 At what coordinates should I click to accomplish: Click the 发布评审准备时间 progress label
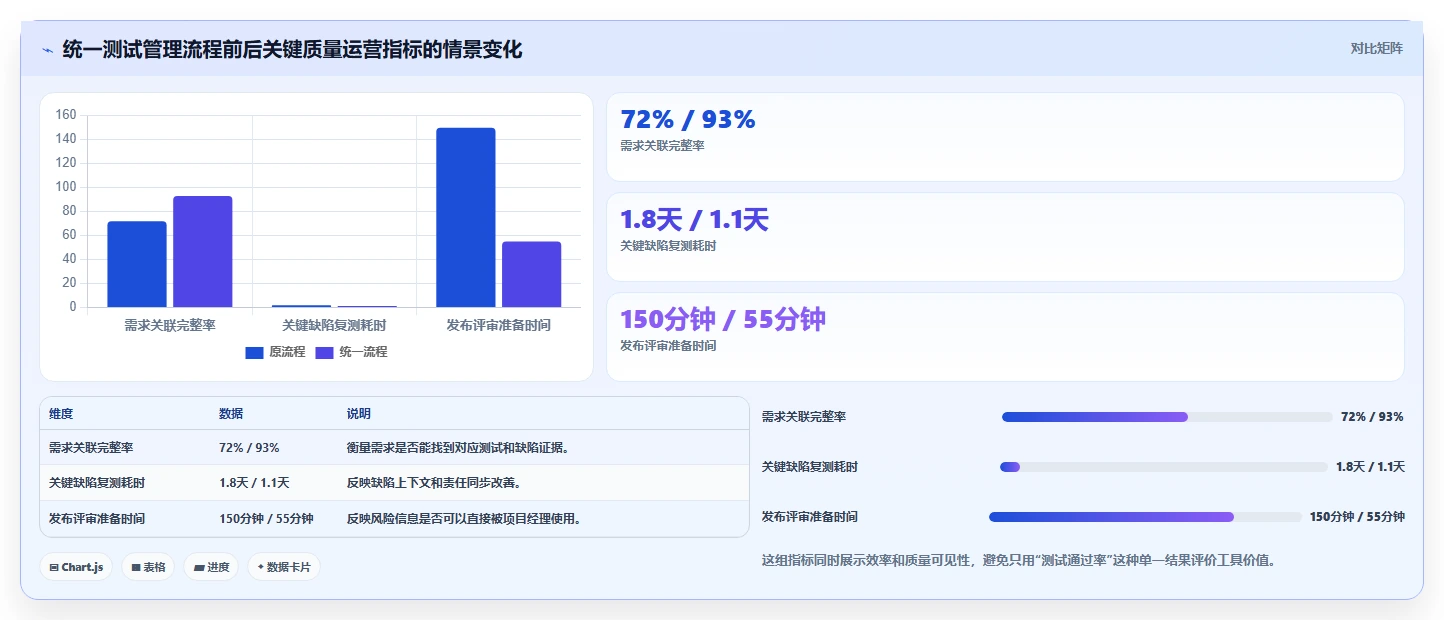pyautogui.click(x=810, y=517)
